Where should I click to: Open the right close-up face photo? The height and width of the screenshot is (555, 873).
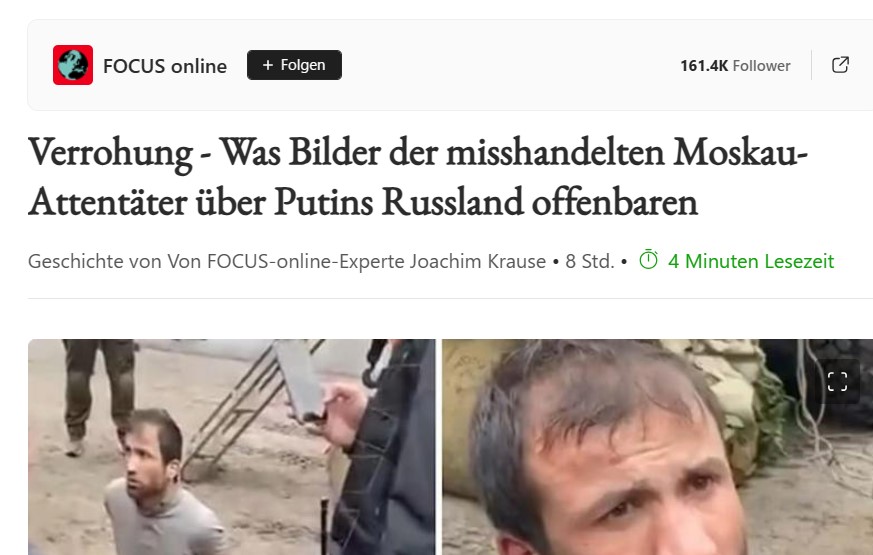658,447
